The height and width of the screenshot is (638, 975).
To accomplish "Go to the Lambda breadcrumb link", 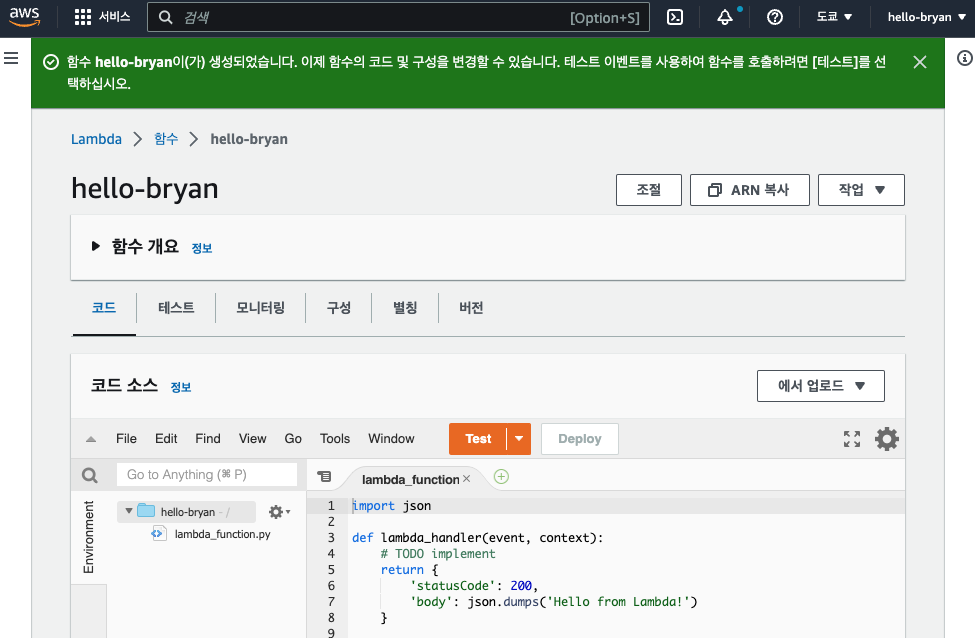I will point(96,139).
